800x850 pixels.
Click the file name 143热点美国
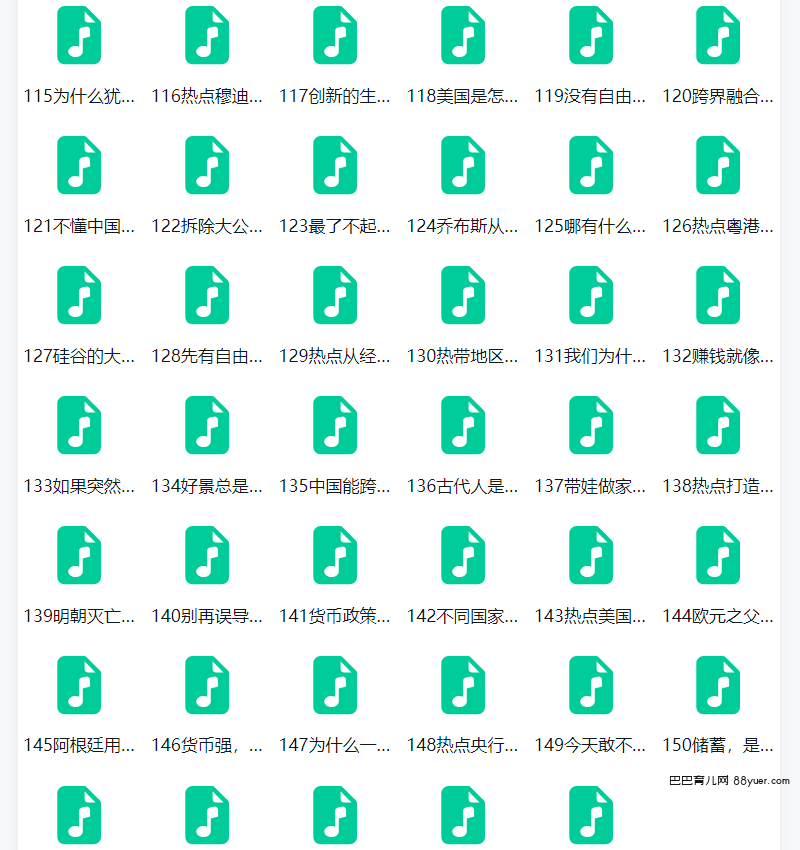click(591, 616)
